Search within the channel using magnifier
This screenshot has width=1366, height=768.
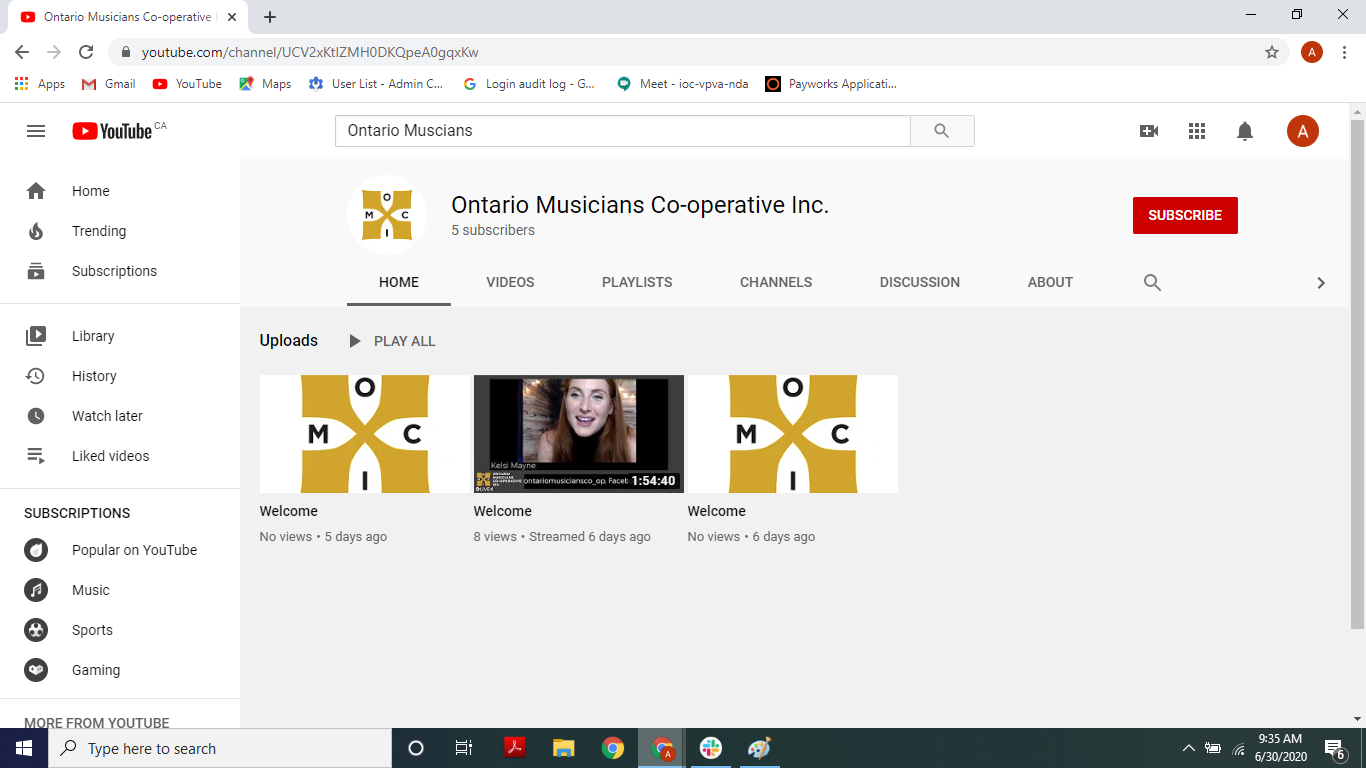pos(1152,283)
